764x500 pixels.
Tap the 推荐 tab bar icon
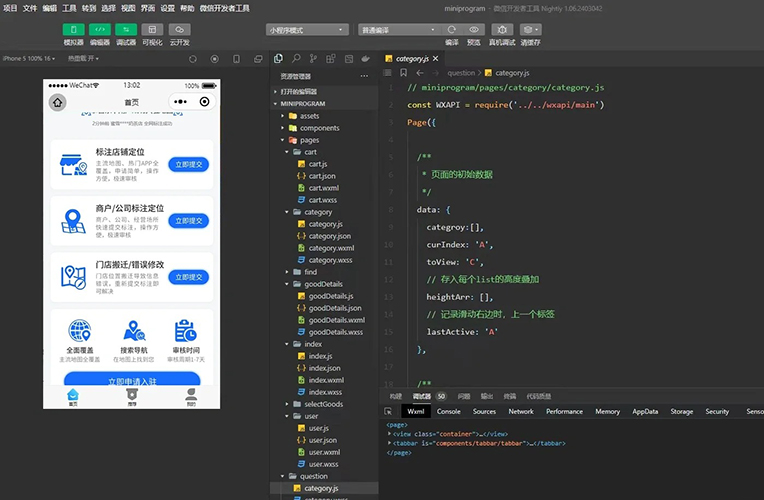(132, 397)
